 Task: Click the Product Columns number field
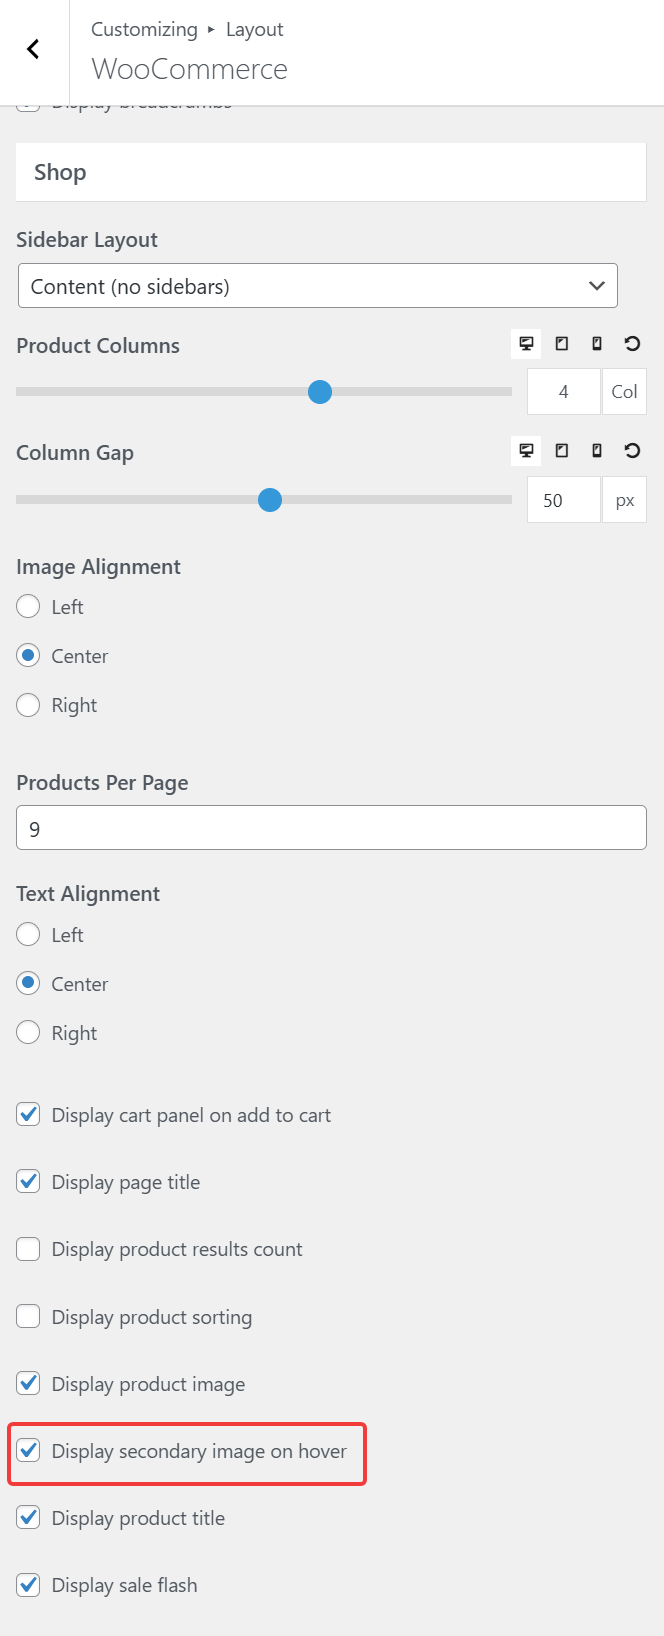click(x=564, y=392)
